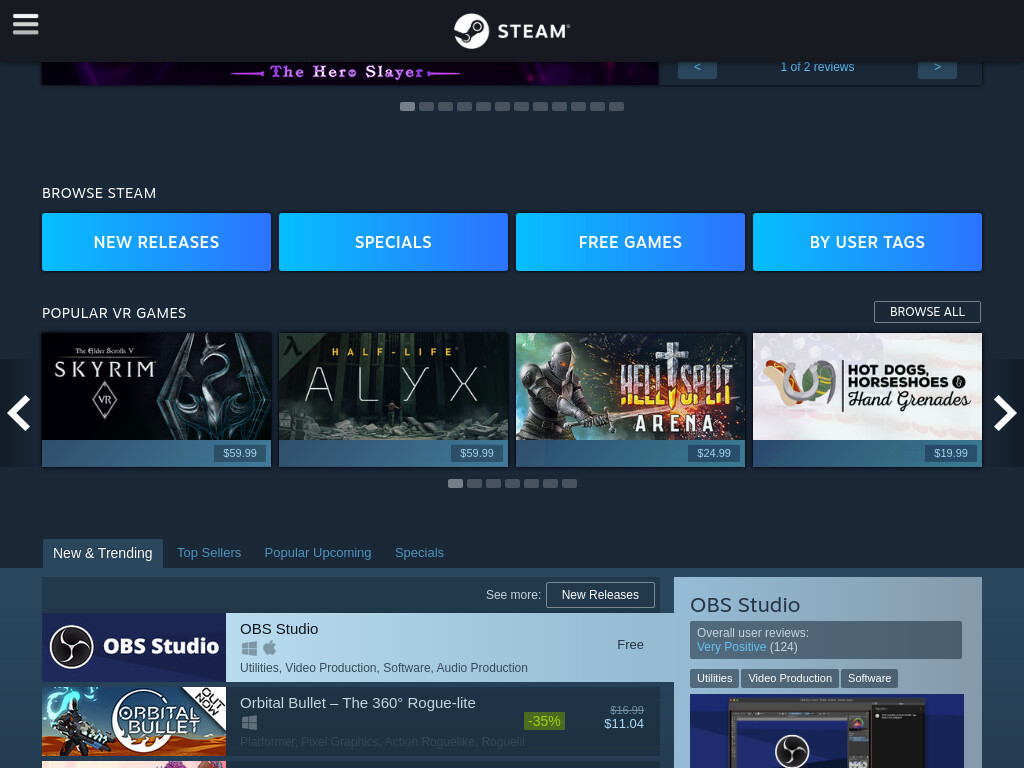Viewport: 1024px width, 768px height.
Task: Select the Software tag
Action: pyautogui.click(x=869, y=679)
